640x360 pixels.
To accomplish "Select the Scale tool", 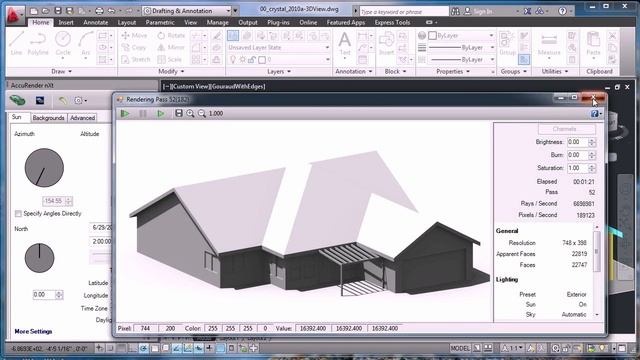I will [169, 60].
